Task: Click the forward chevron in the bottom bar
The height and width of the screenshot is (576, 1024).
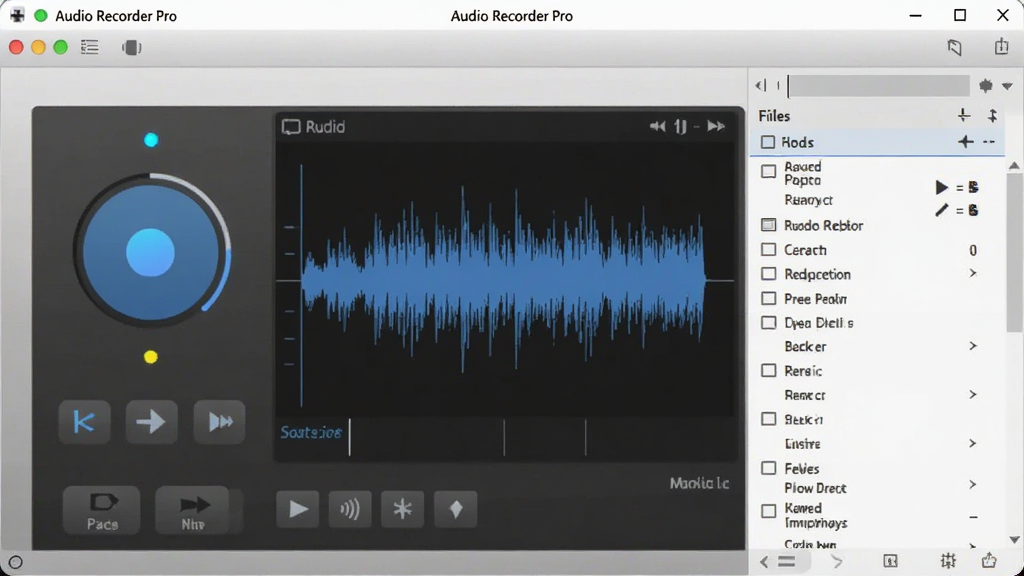Action: [x=837, y=562]
